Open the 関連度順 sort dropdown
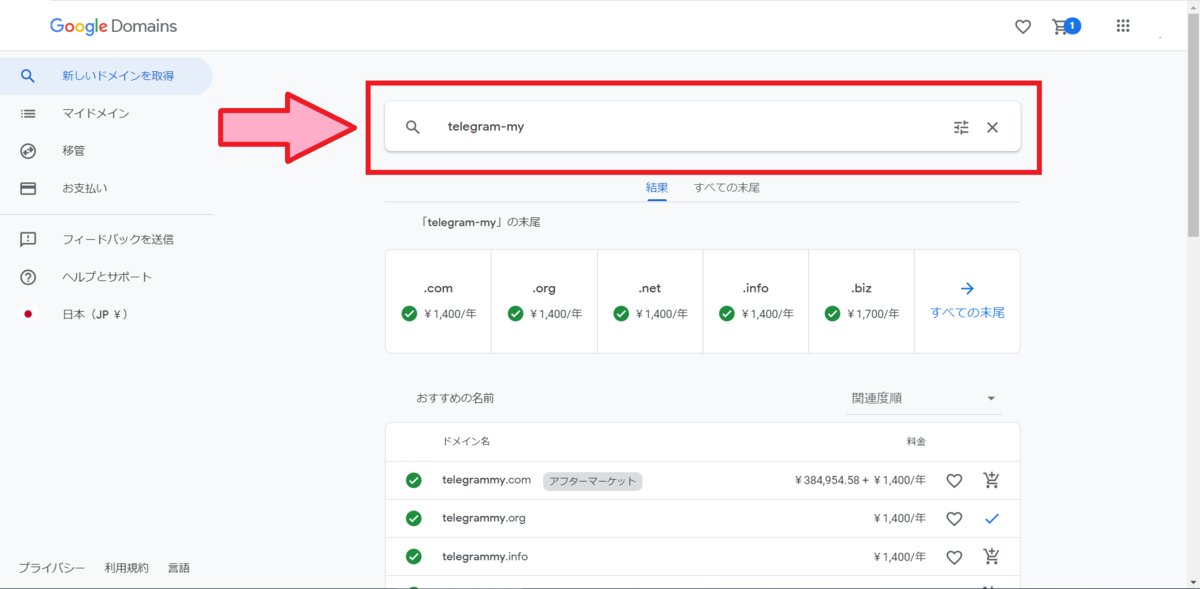Screen dimensions: 1200x589 (x=923, y=398)
